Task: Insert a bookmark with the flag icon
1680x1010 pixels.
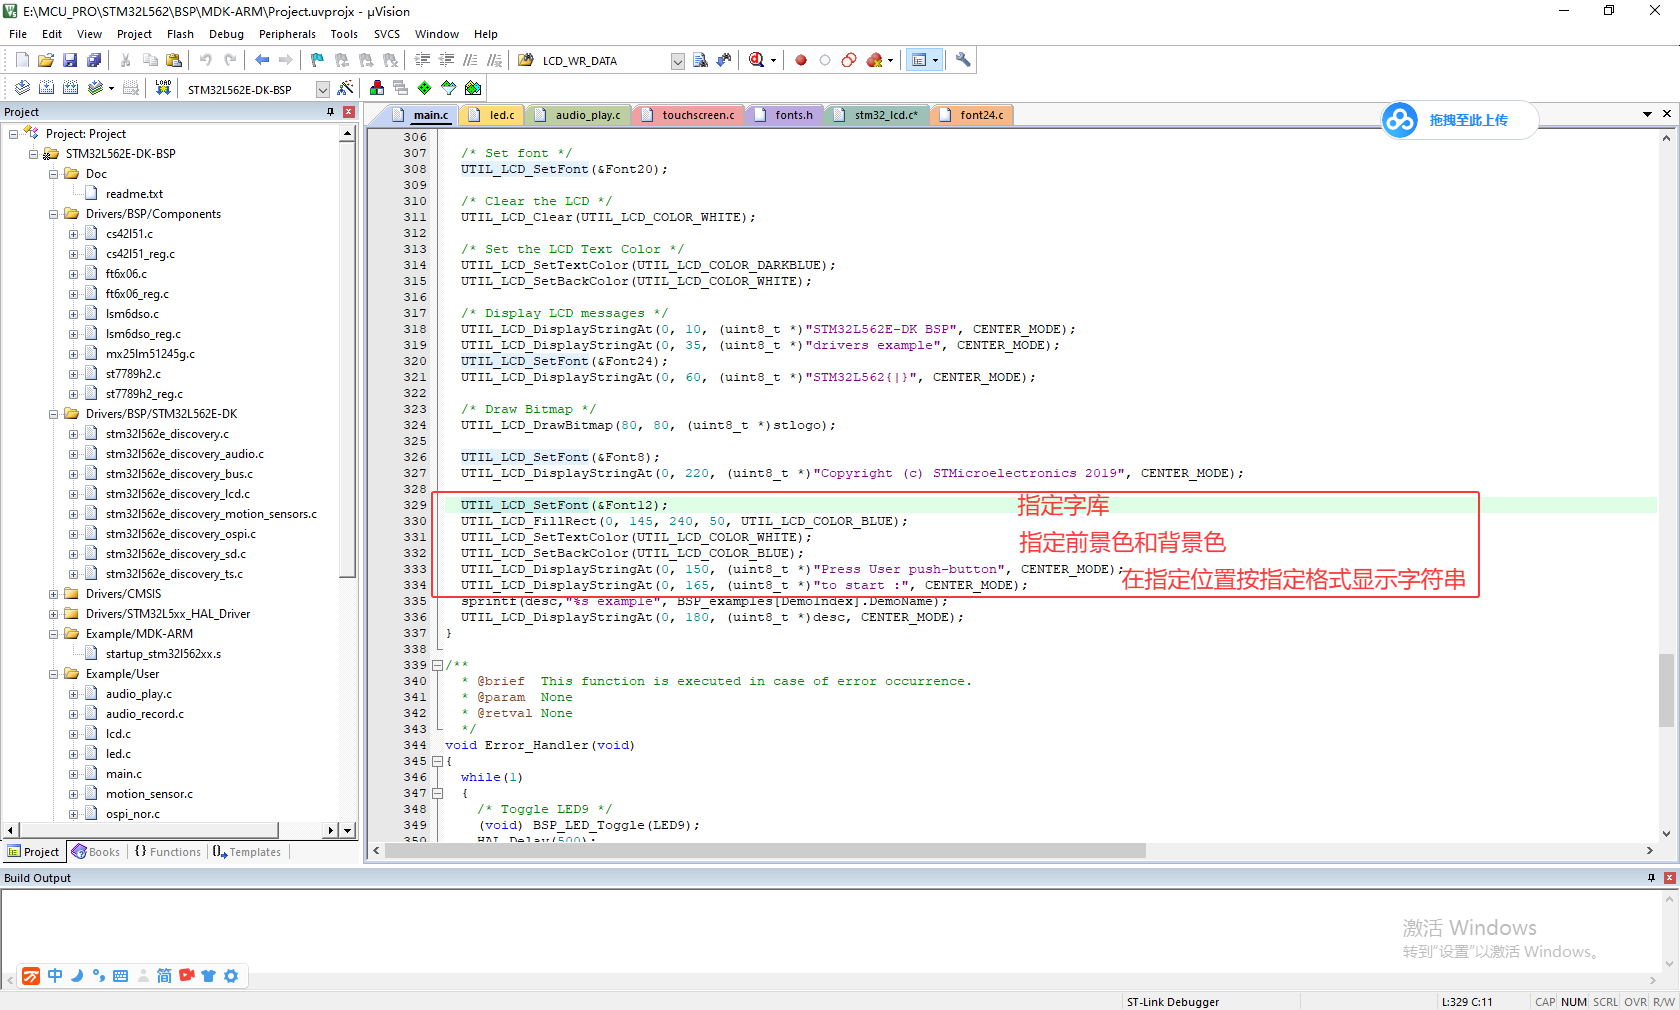Action: [317, 60]
